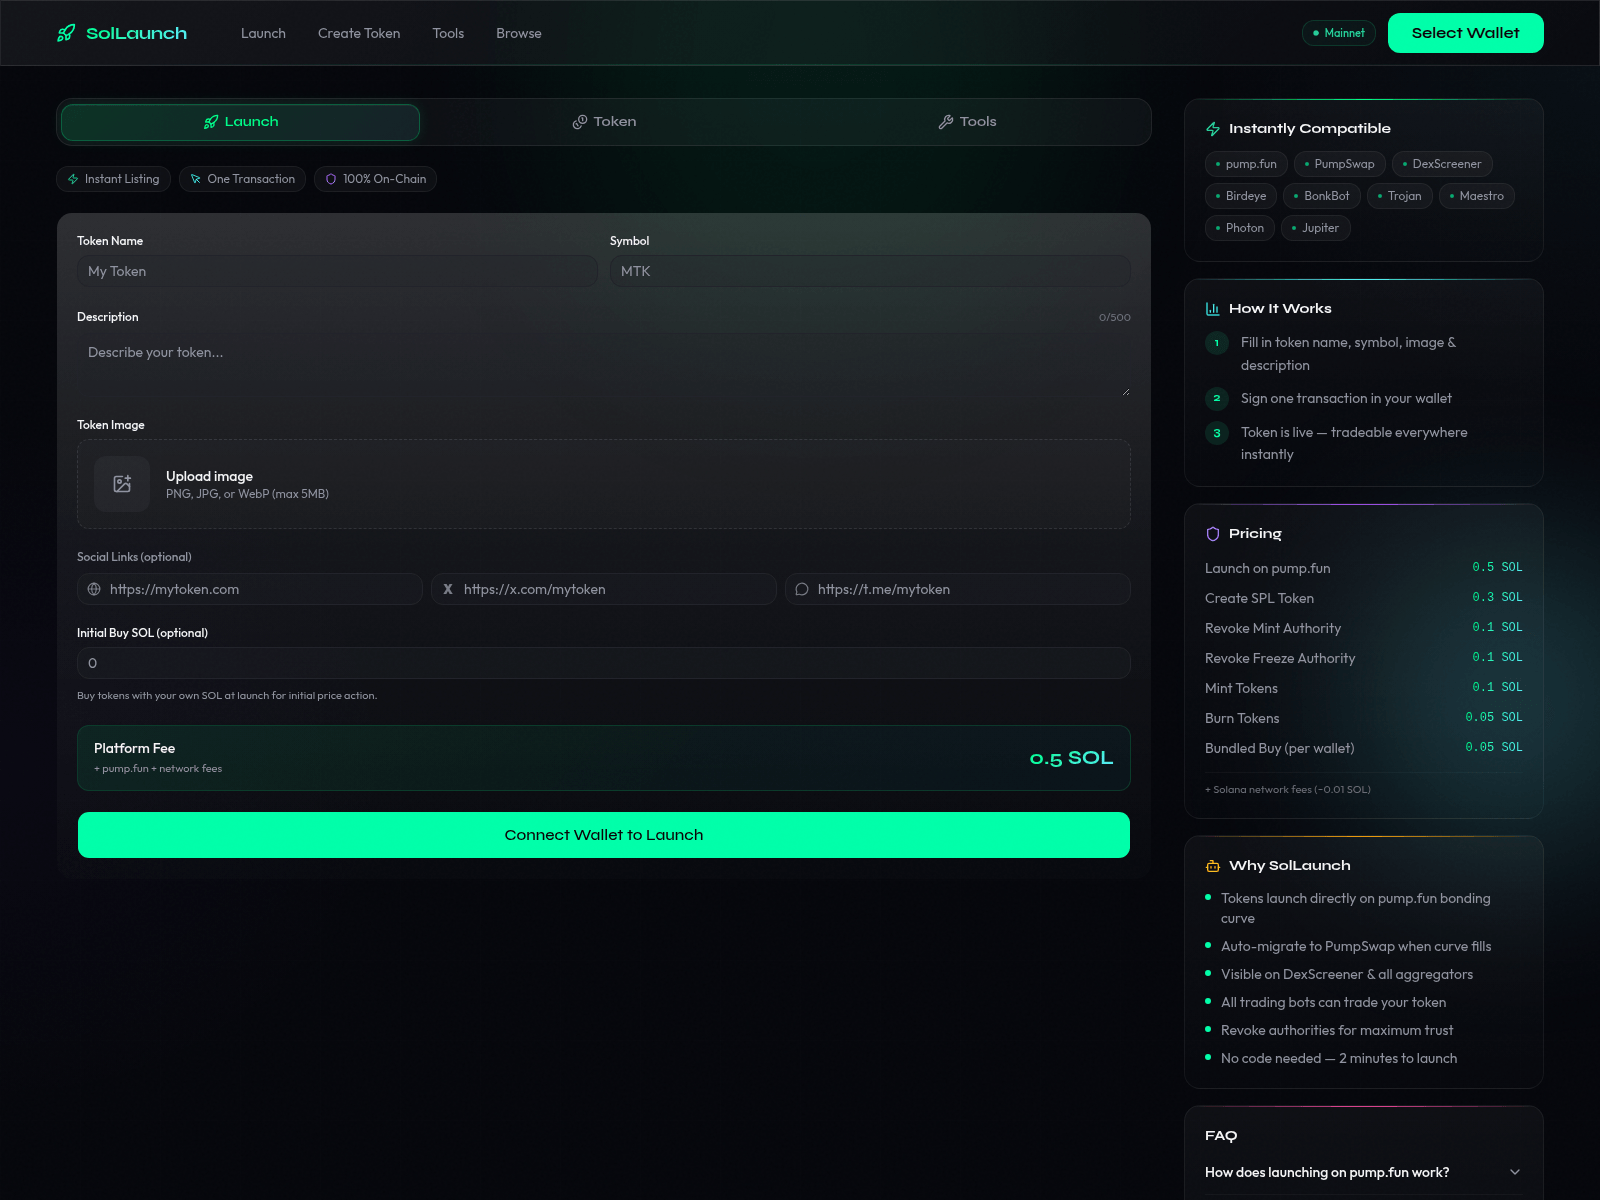Screen dimensions: 1600x1200
Task: Click the shield icon on 100% On-Chain
Action: click(331, 179)
